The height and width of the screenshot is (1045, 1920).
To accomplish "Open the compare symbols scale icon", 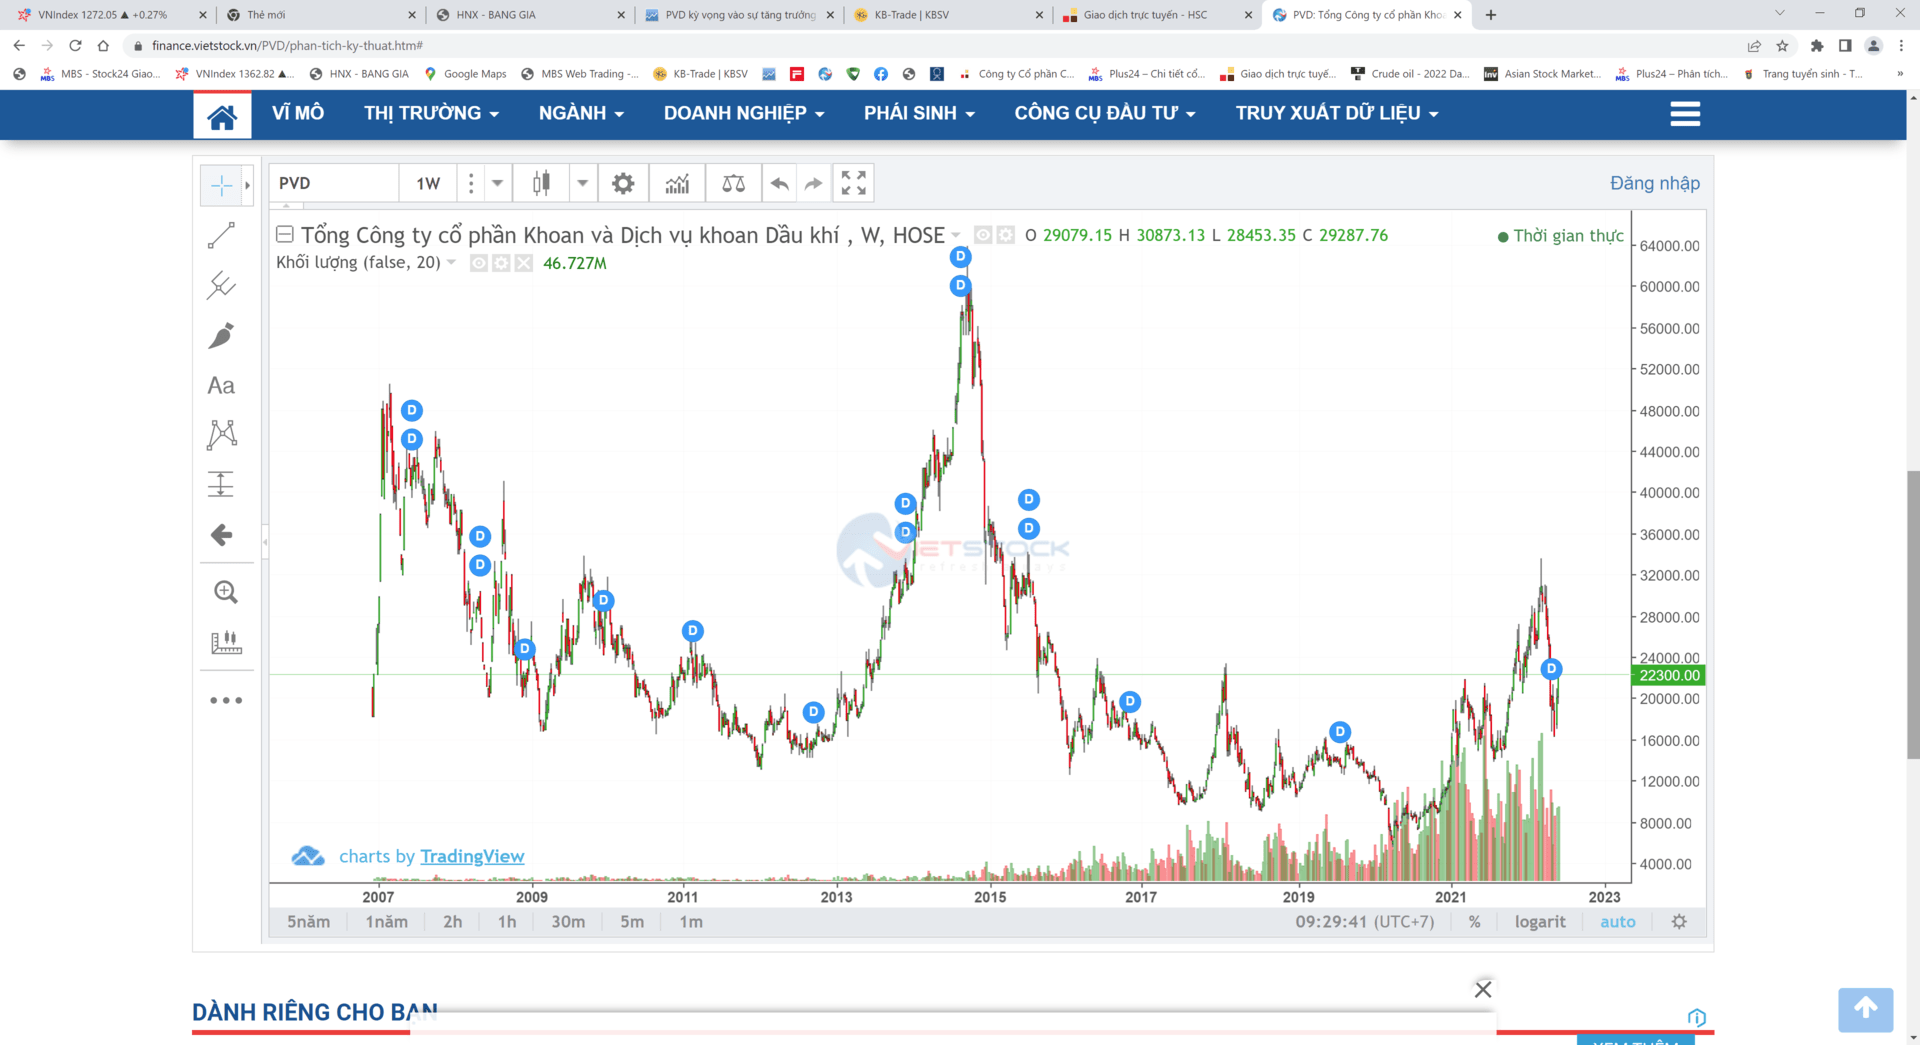I will pyautogui.click(x=733, y=184).
